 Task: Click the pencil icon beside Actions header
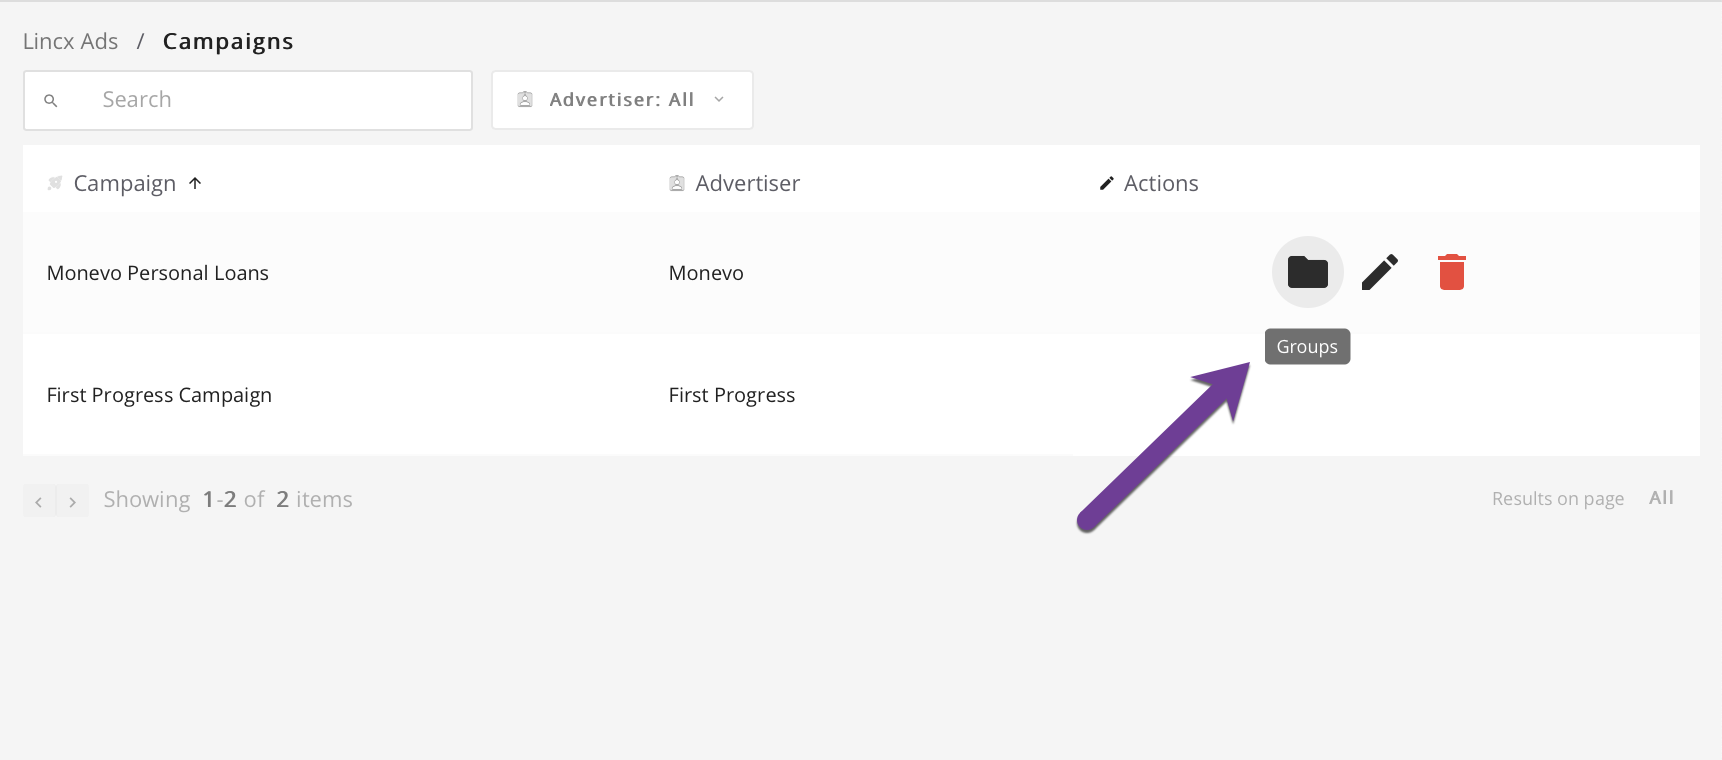coord(1106,183)
